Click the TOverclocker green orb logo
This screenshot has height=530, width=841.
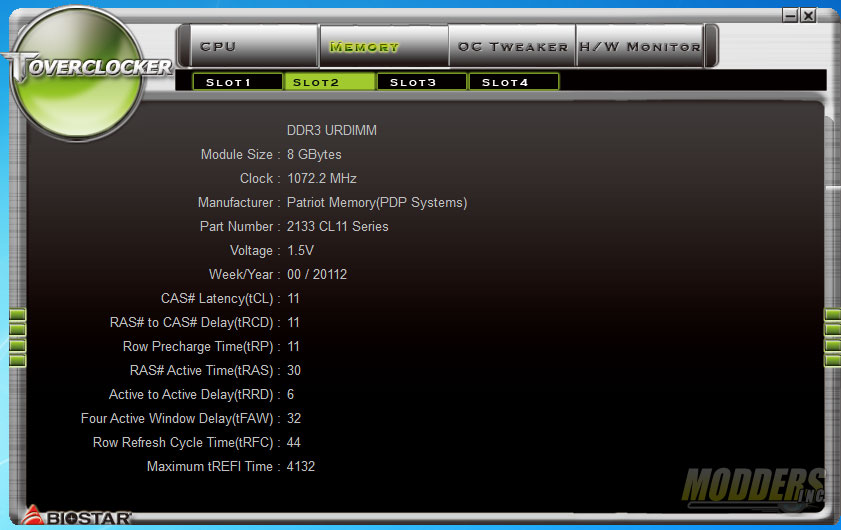pos(78,72)
